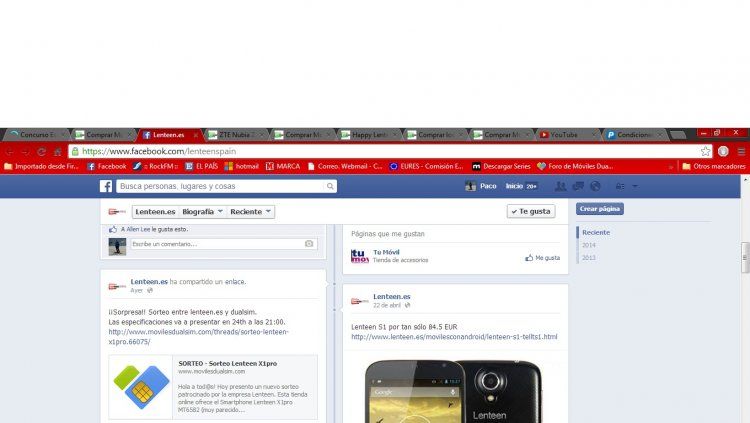Viewport: 750px width, 423px height.
Task: Close the Lenteen.es browser tab
Action: coord(196,135)
